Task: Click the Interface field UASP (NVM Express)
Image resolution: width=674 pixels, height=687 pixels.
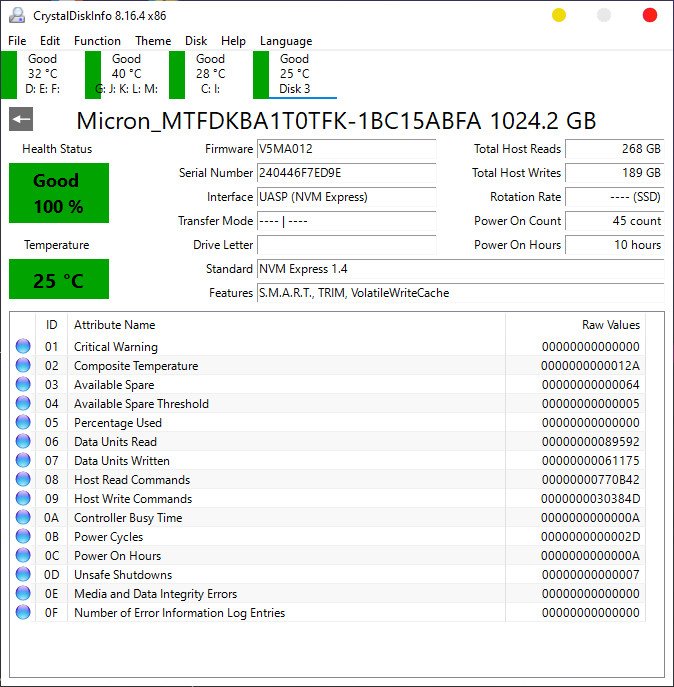Action: [x=346, y=197]
